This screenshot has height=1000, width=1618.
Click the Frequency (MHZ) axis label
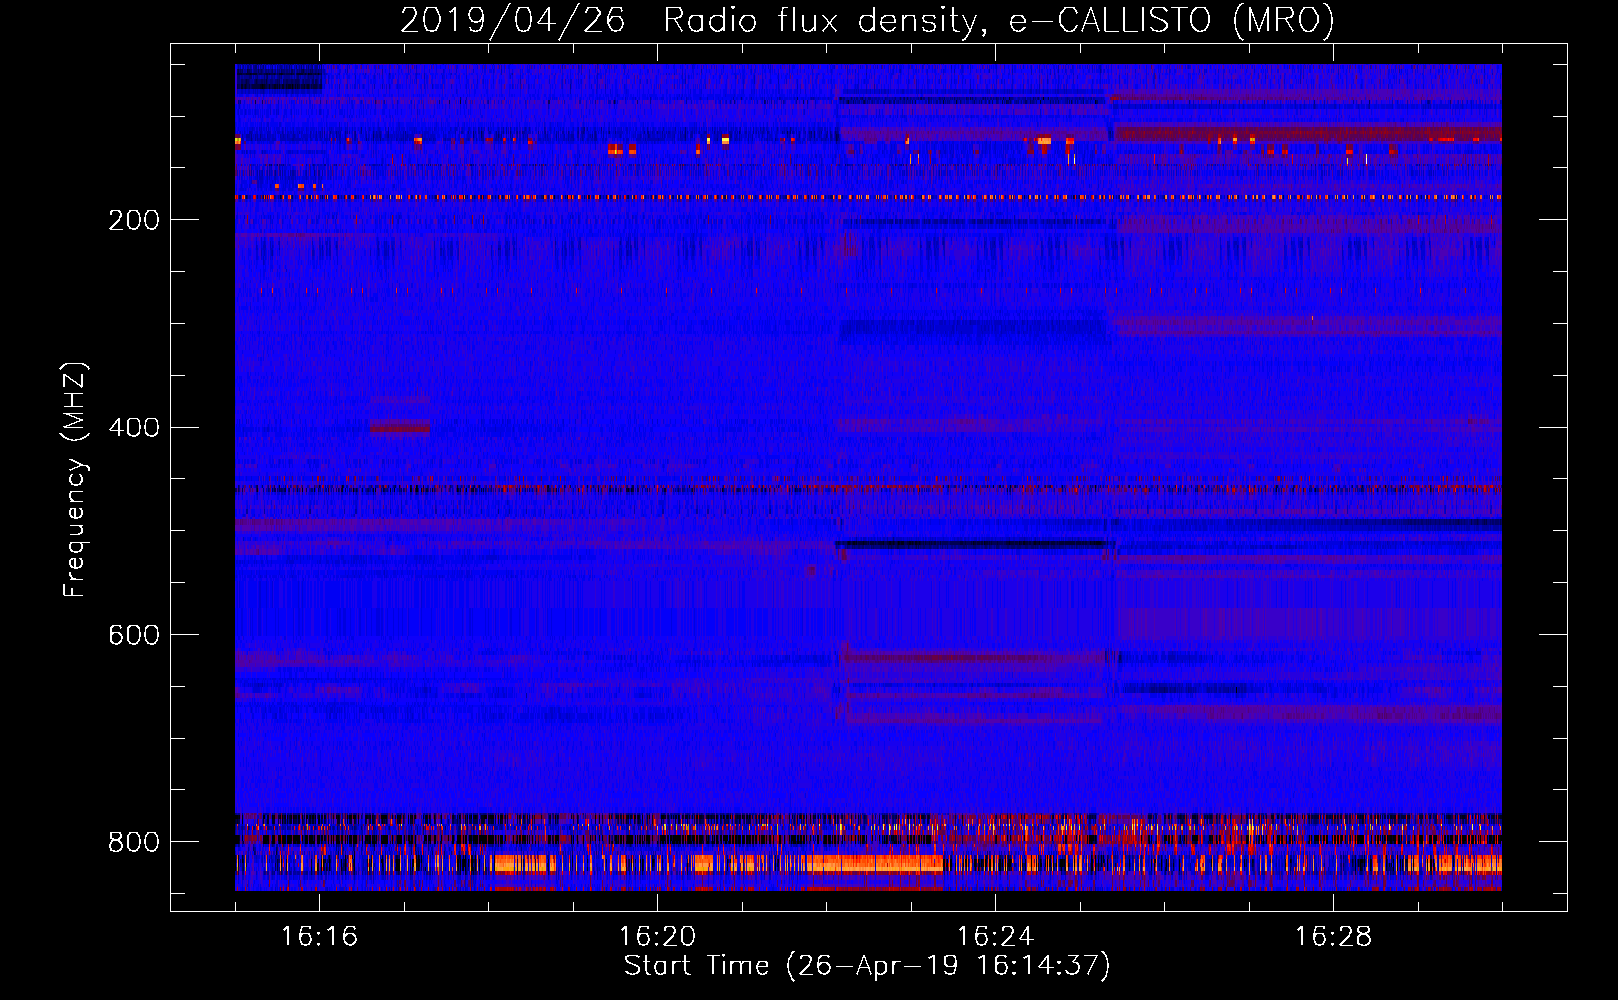click(74, 480)
